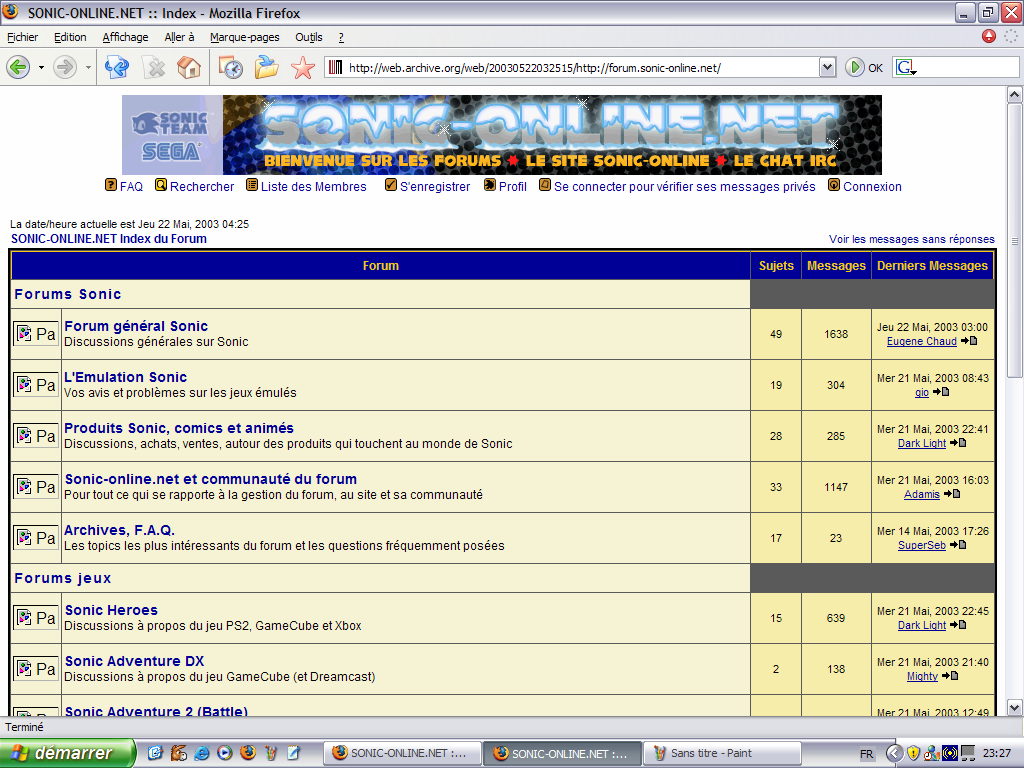
Task: Open the Fichier menu
Action: 22,37
